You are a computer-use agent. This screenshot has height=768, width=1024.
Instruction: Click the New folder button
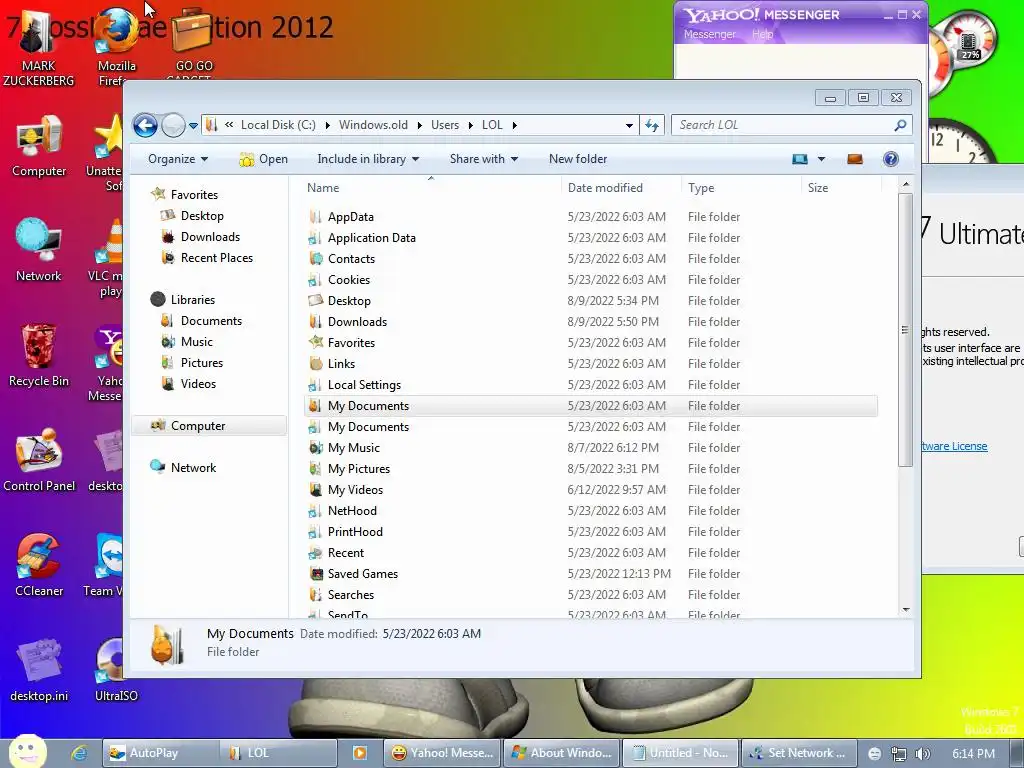pos(578,159)
